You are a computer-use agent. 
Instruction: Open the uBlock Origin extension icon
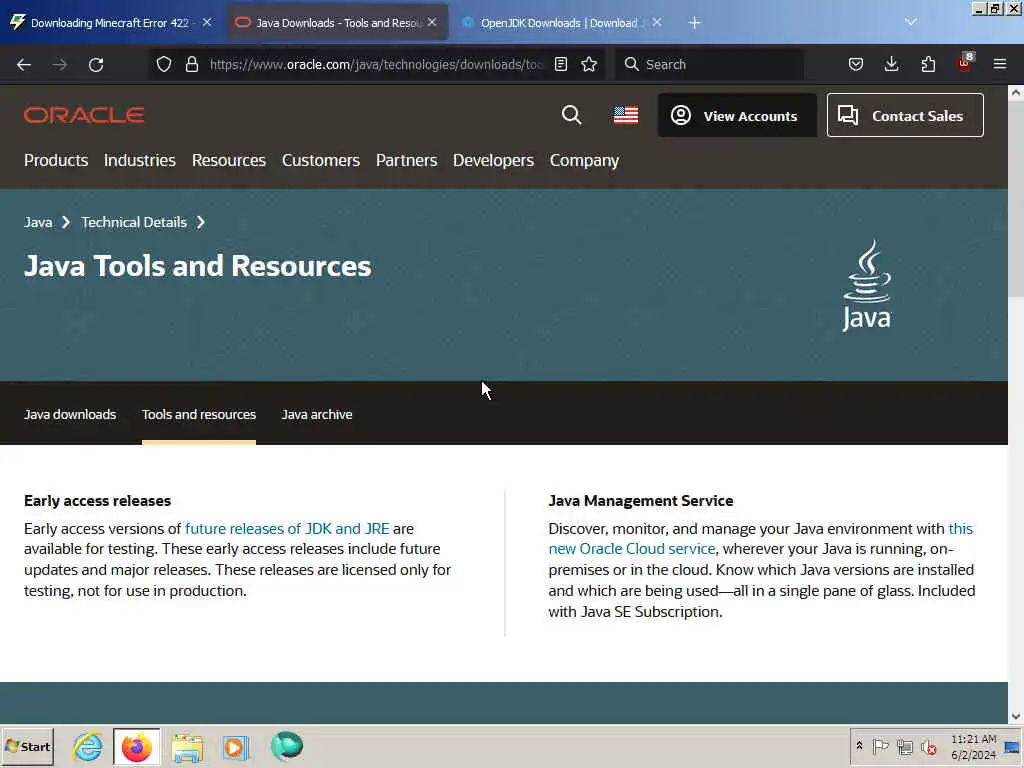coord(965,63)
